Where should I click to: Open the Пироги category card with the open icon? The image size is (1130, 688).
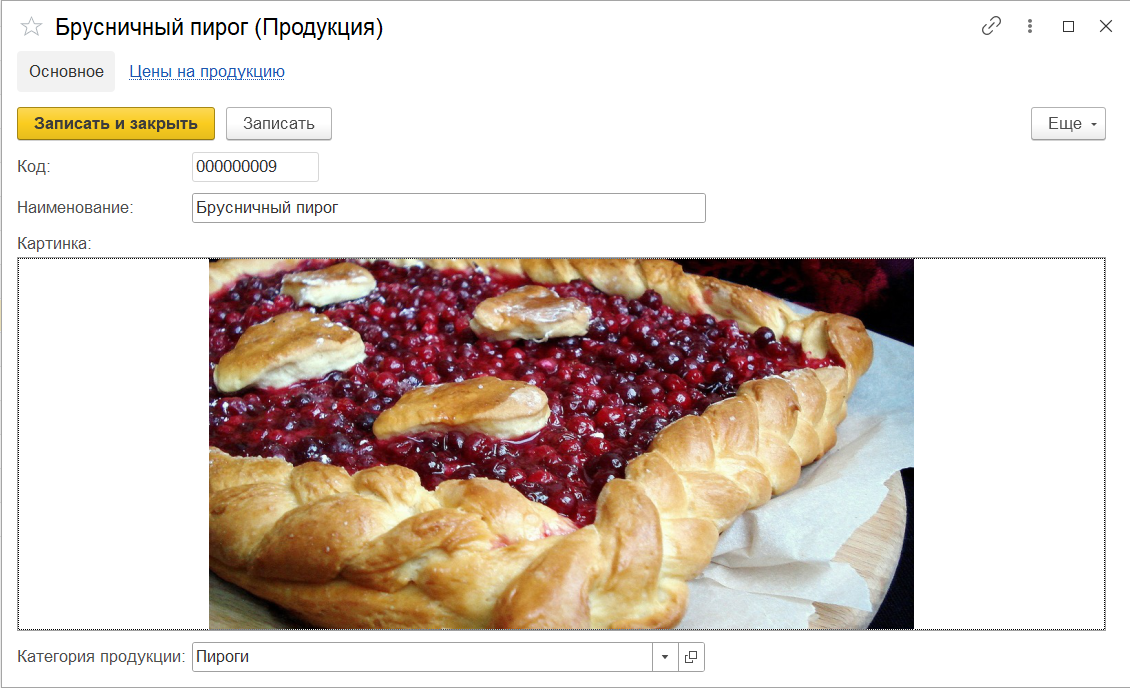pyautogui.click(x=691, y=657)
